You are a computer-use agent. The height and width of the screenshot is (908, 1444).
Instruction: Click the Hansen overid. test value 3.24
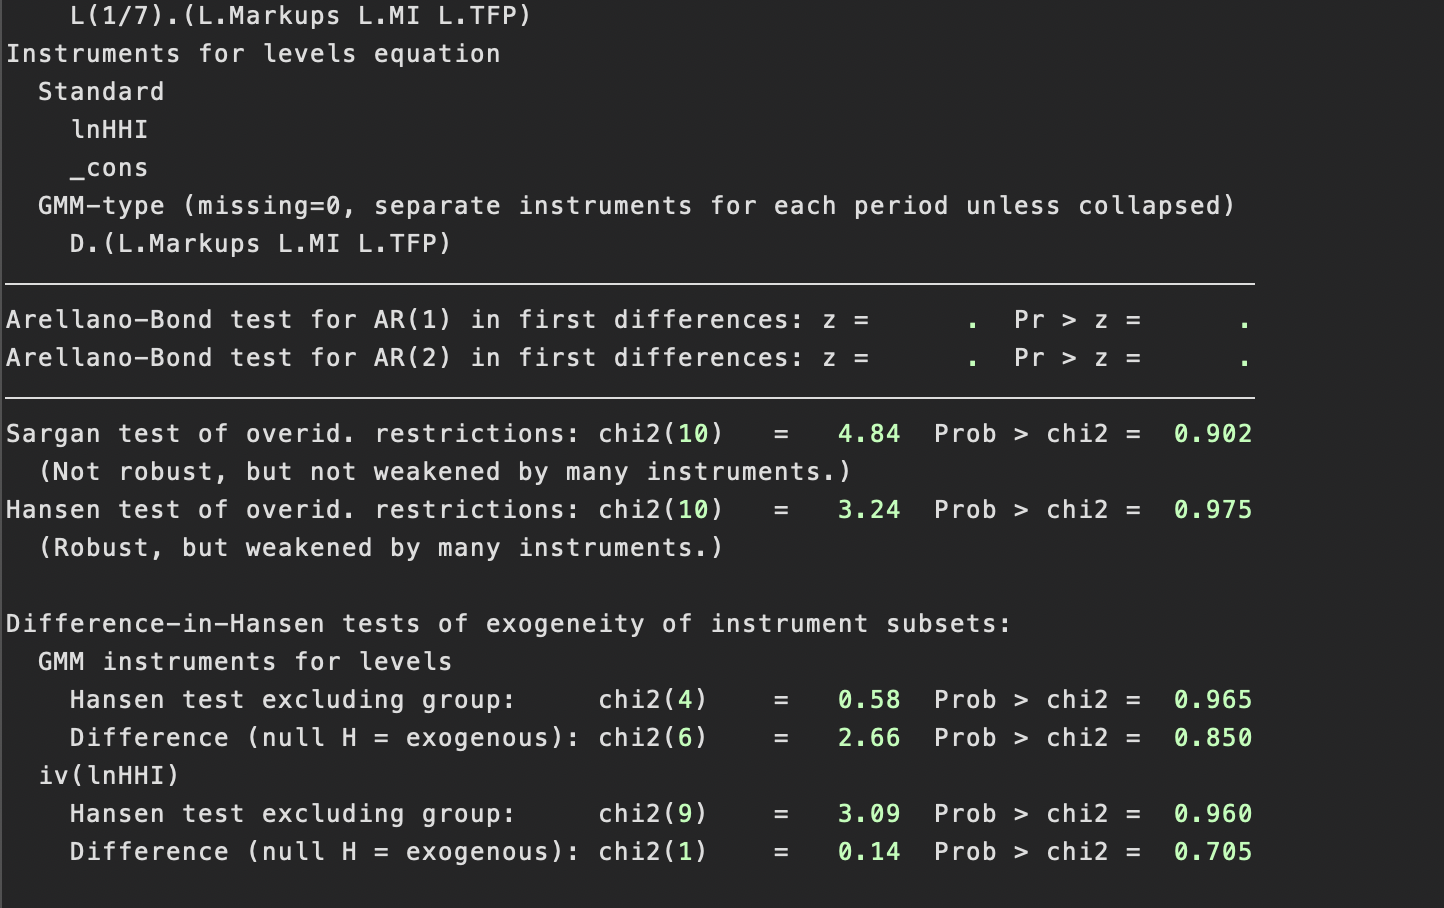868,510
